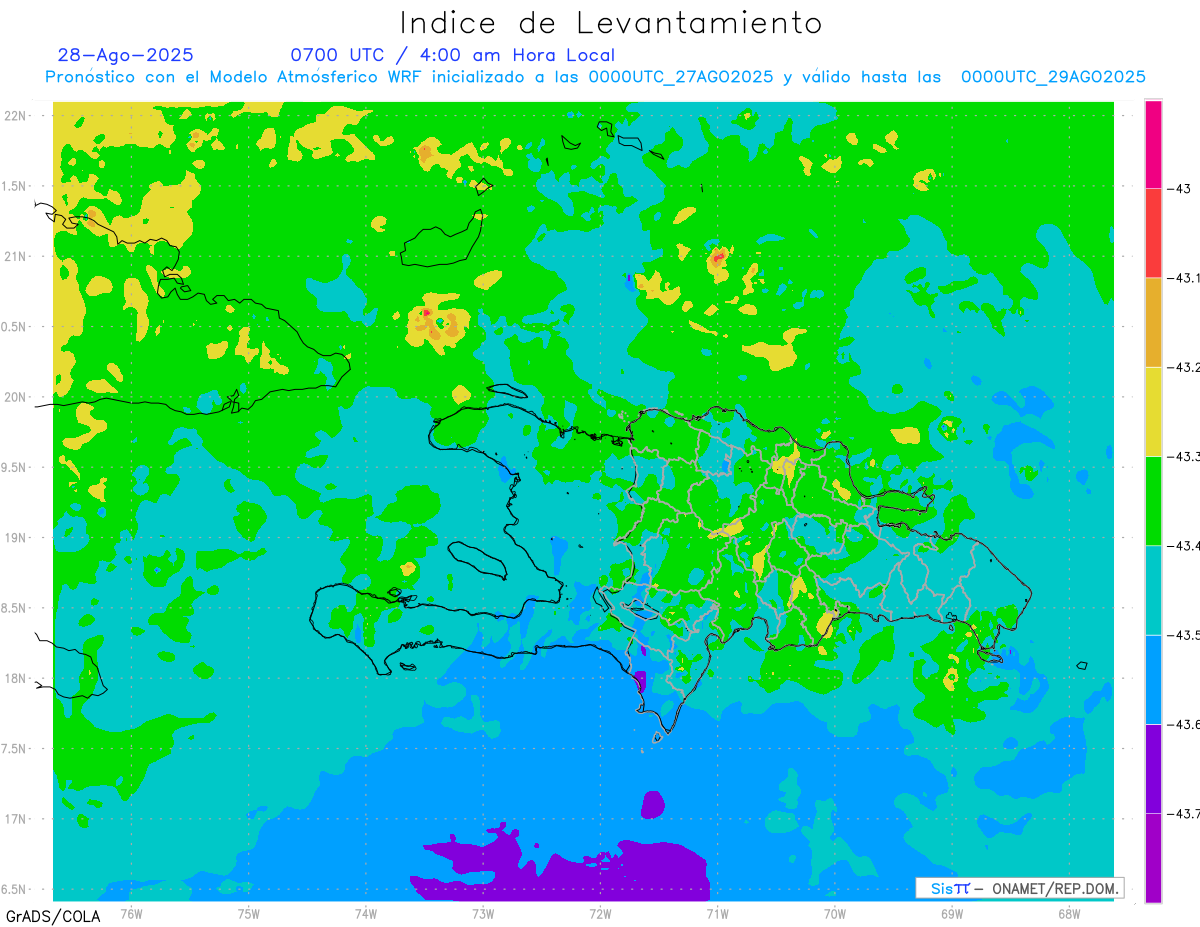Click the '-43.1' colorbar value
This screenshot has width=1200, height=927.
[x=1184, y=278]
